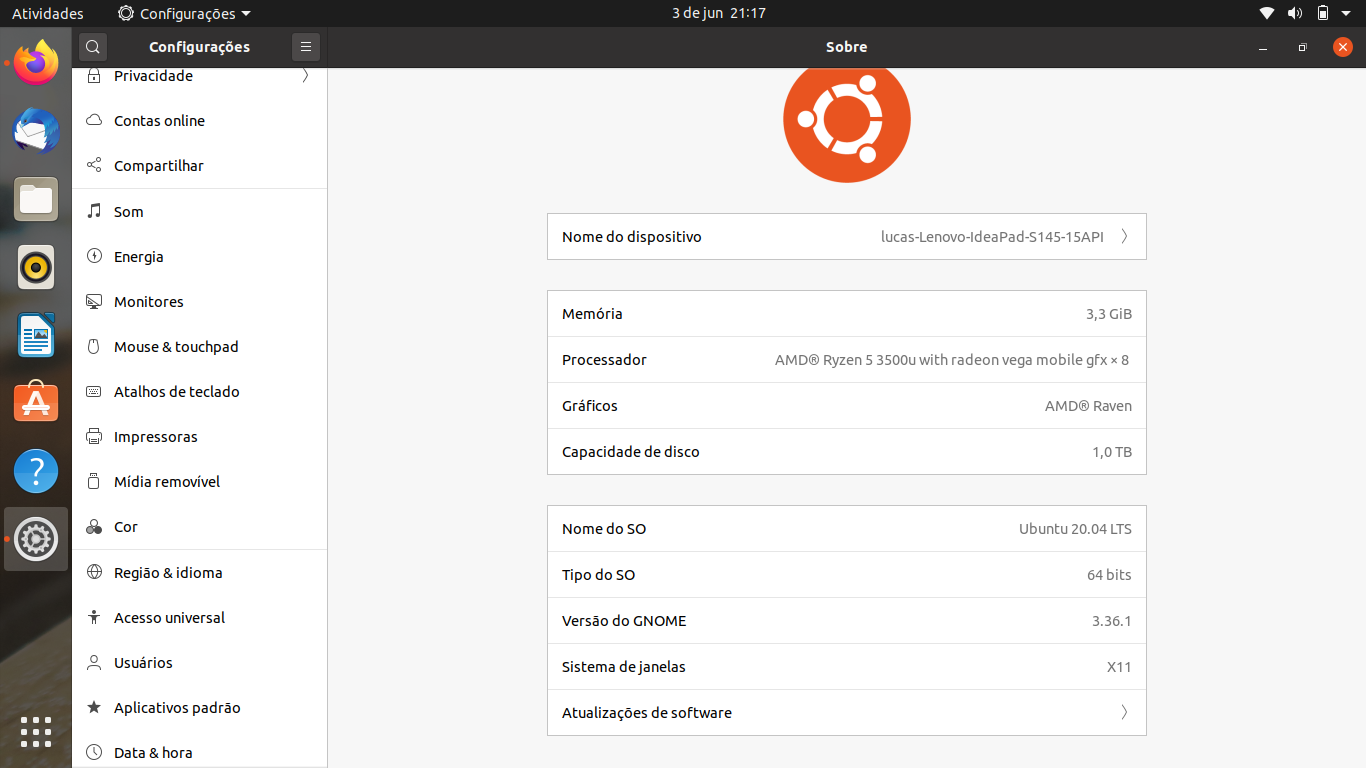Open Ubuntu Software from the dock
This screenshot has height=768, width=1366.
pyautogui.click(x=36, y=403)
